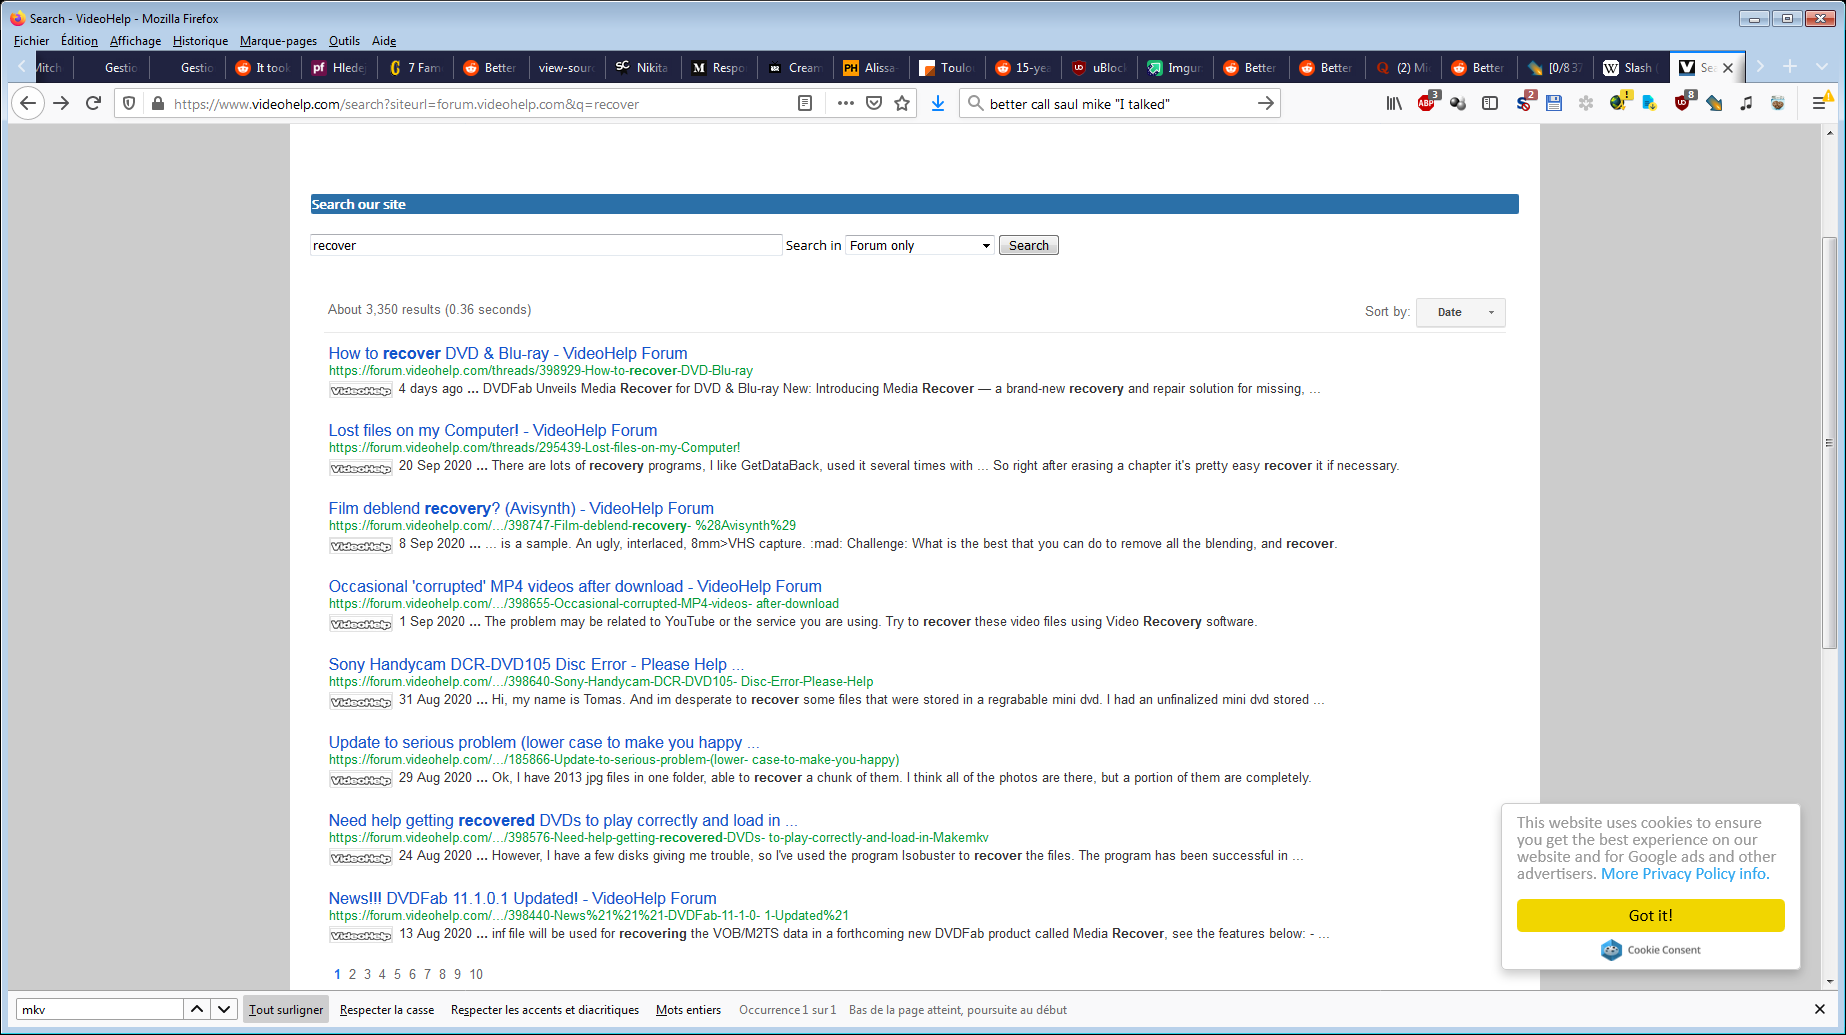
Task: Jump to previous find match
Action: [x=197, y=1009]
